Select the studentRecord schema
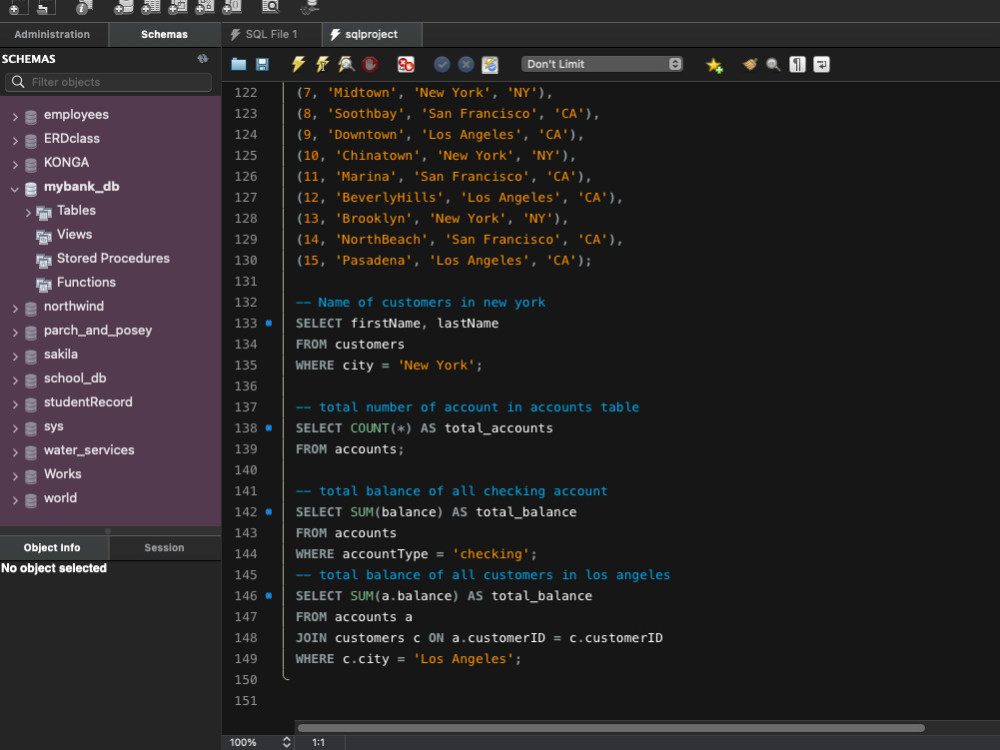 tap(88, 402)
